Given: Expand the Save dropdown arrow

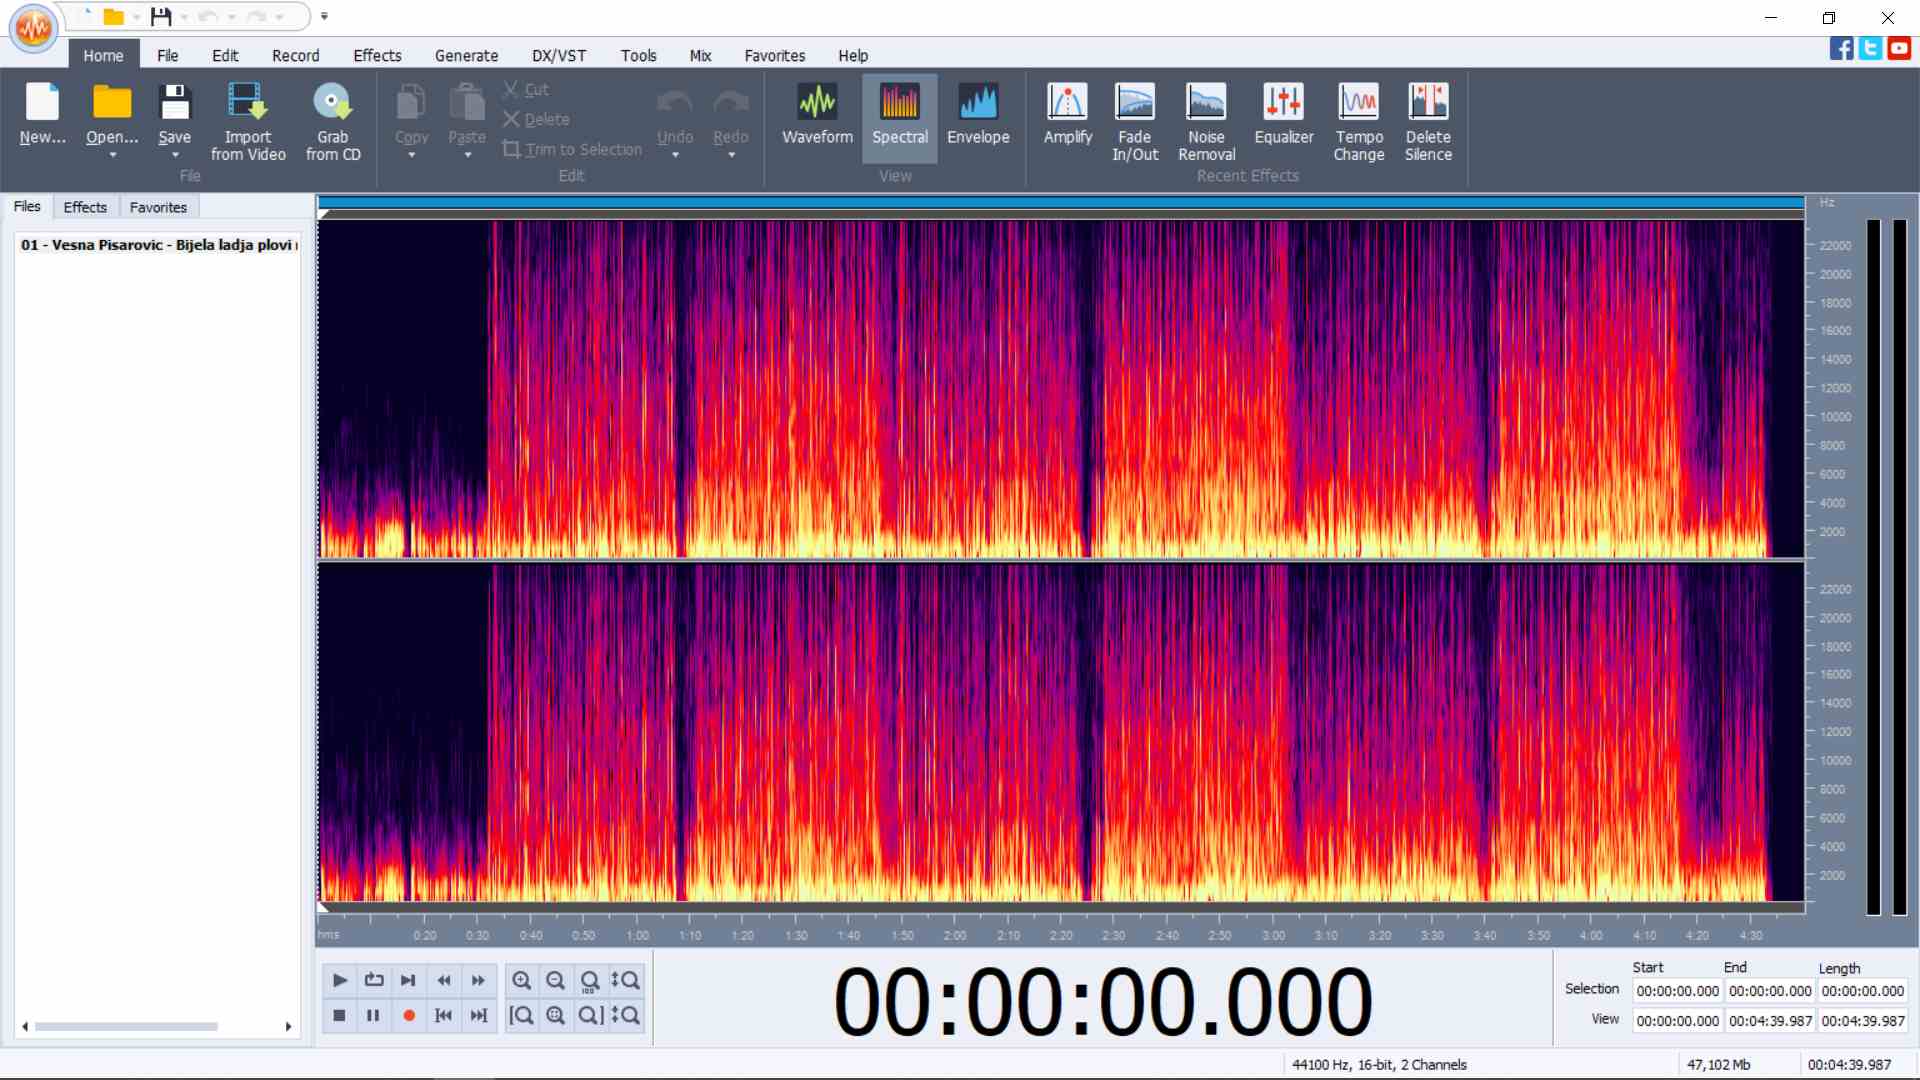Looking at the screenshot, I should pyautogui.click(x=174, y=156).
